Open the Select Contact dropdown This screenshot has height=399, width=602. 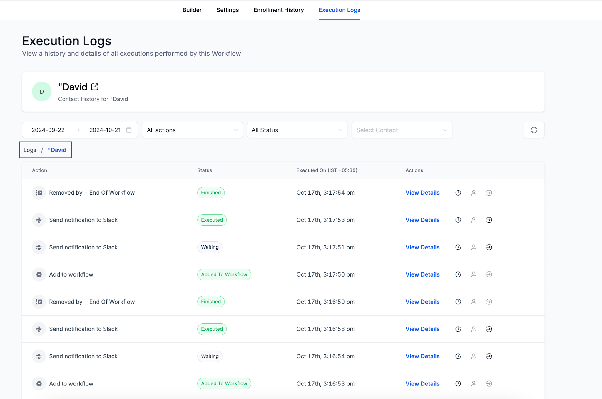(x=402, y=130)
